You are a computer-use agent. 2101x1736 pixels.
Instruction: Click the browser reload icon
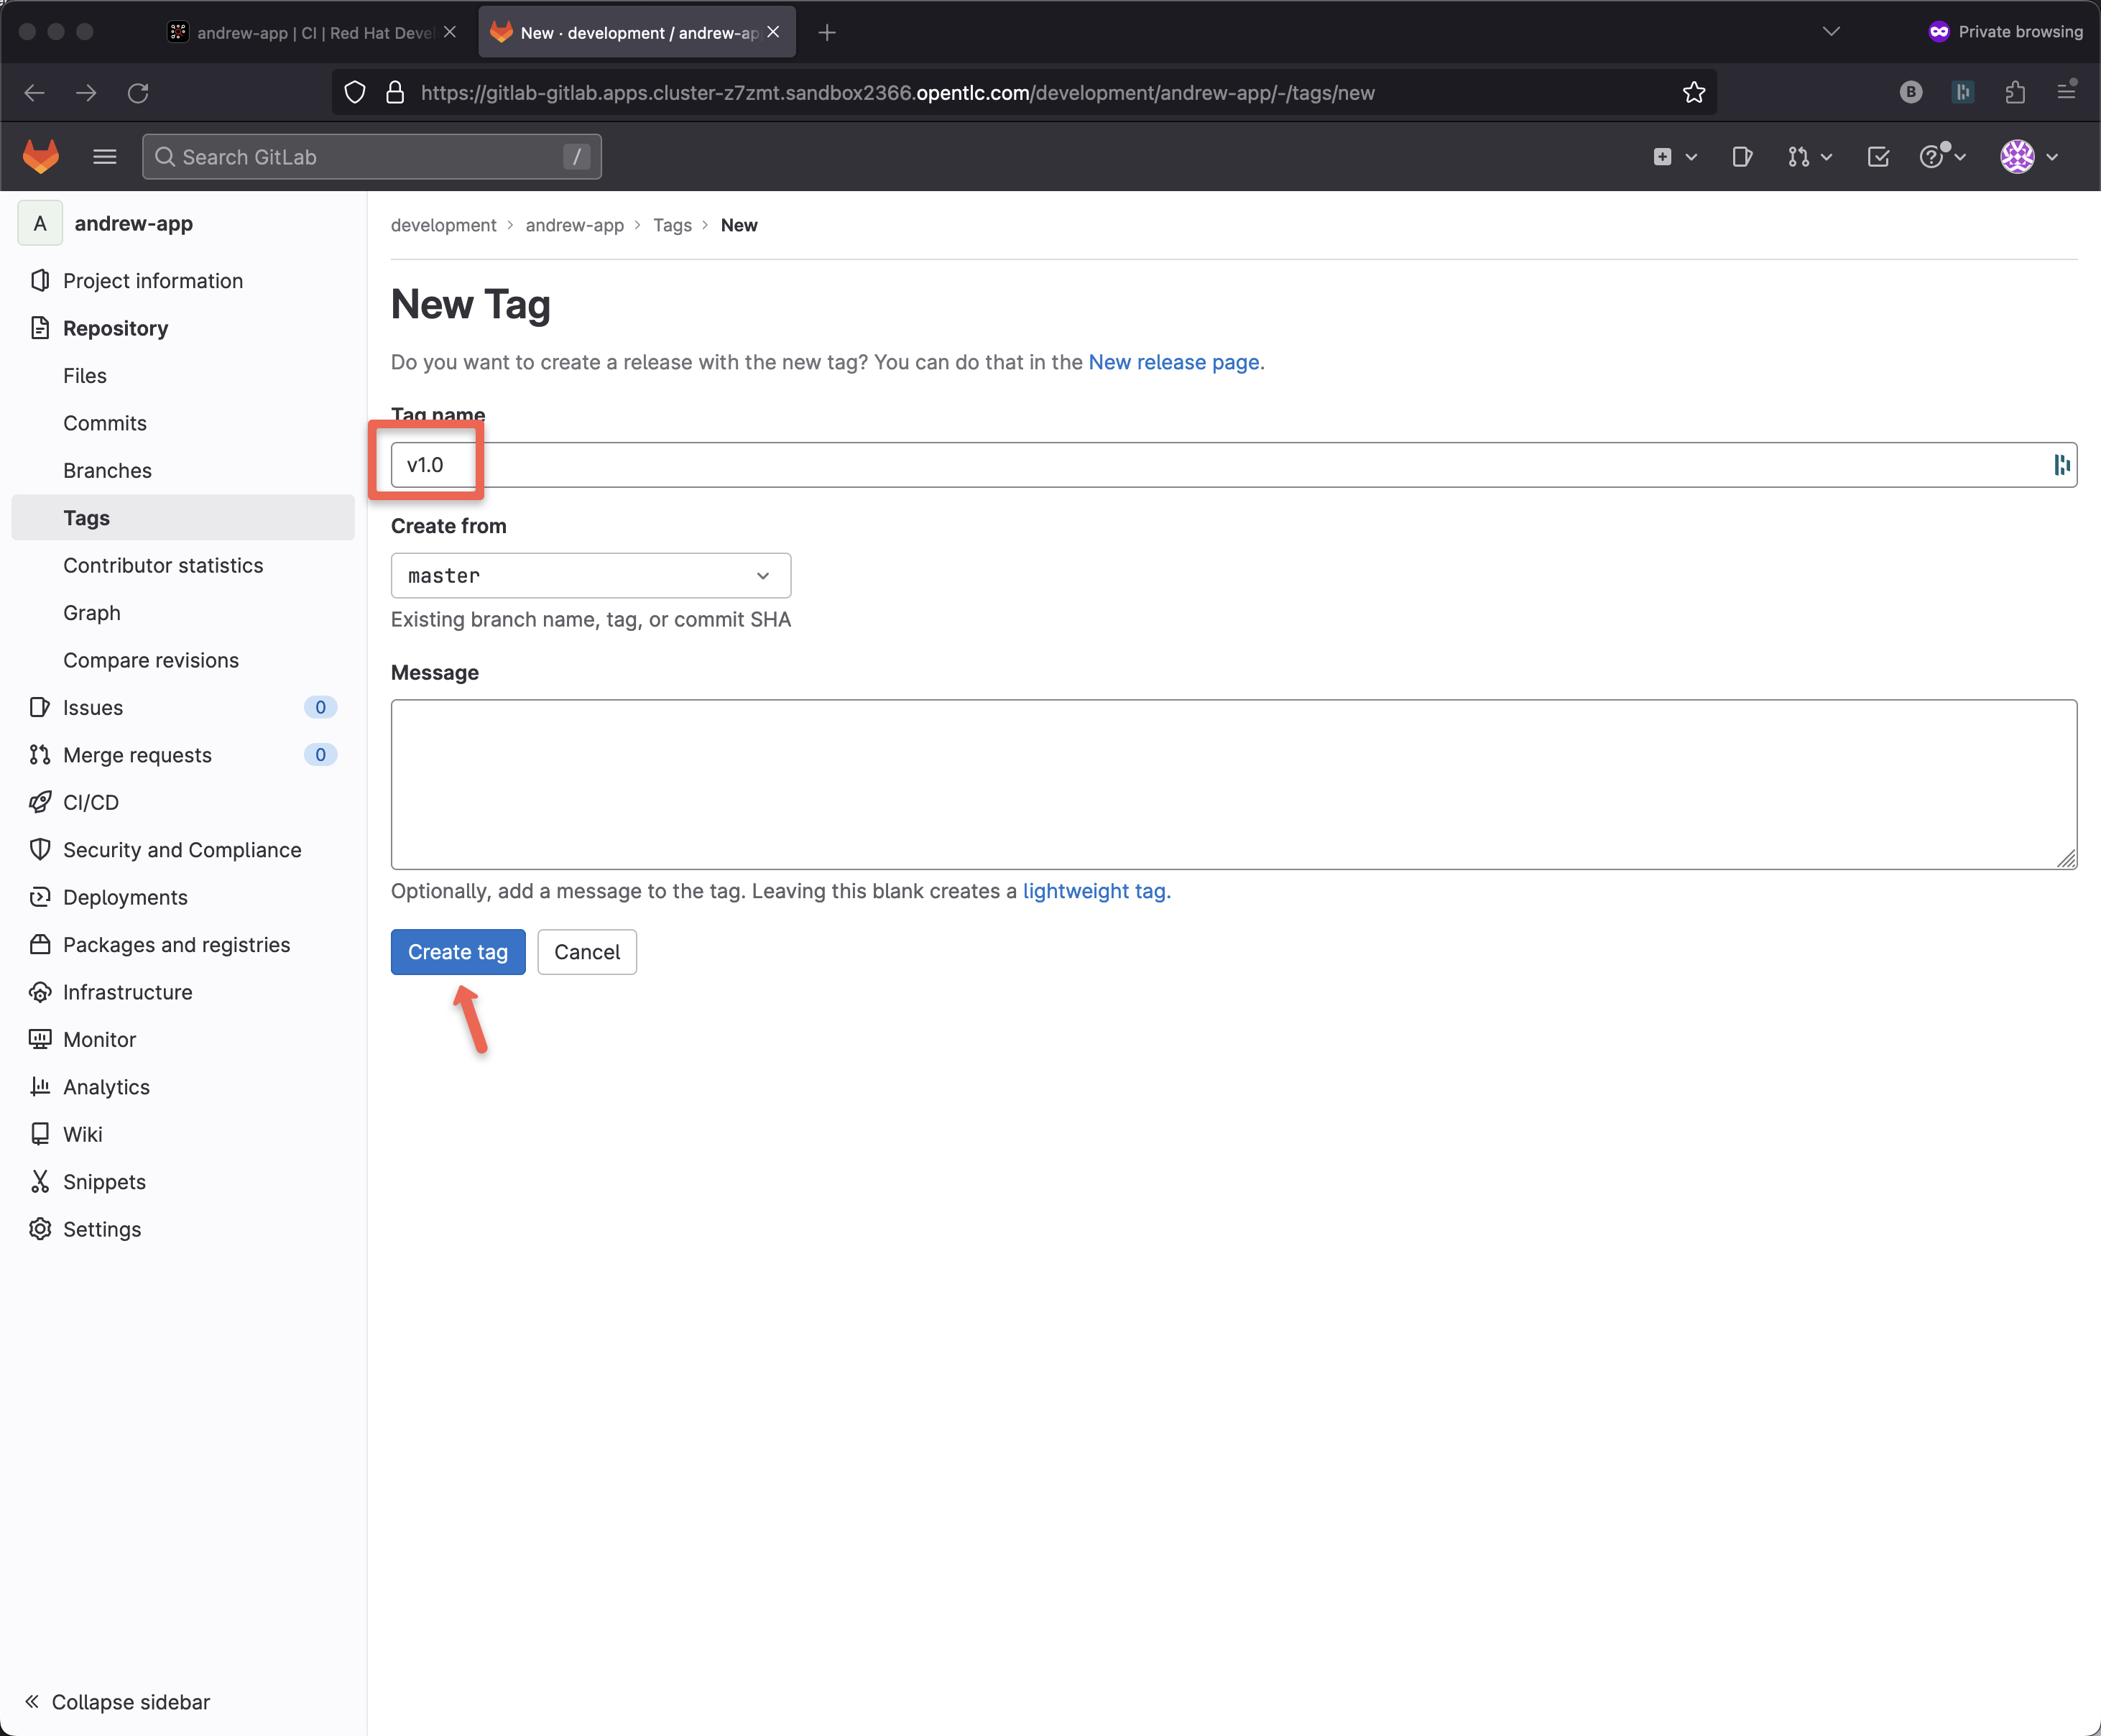point(138,93)
